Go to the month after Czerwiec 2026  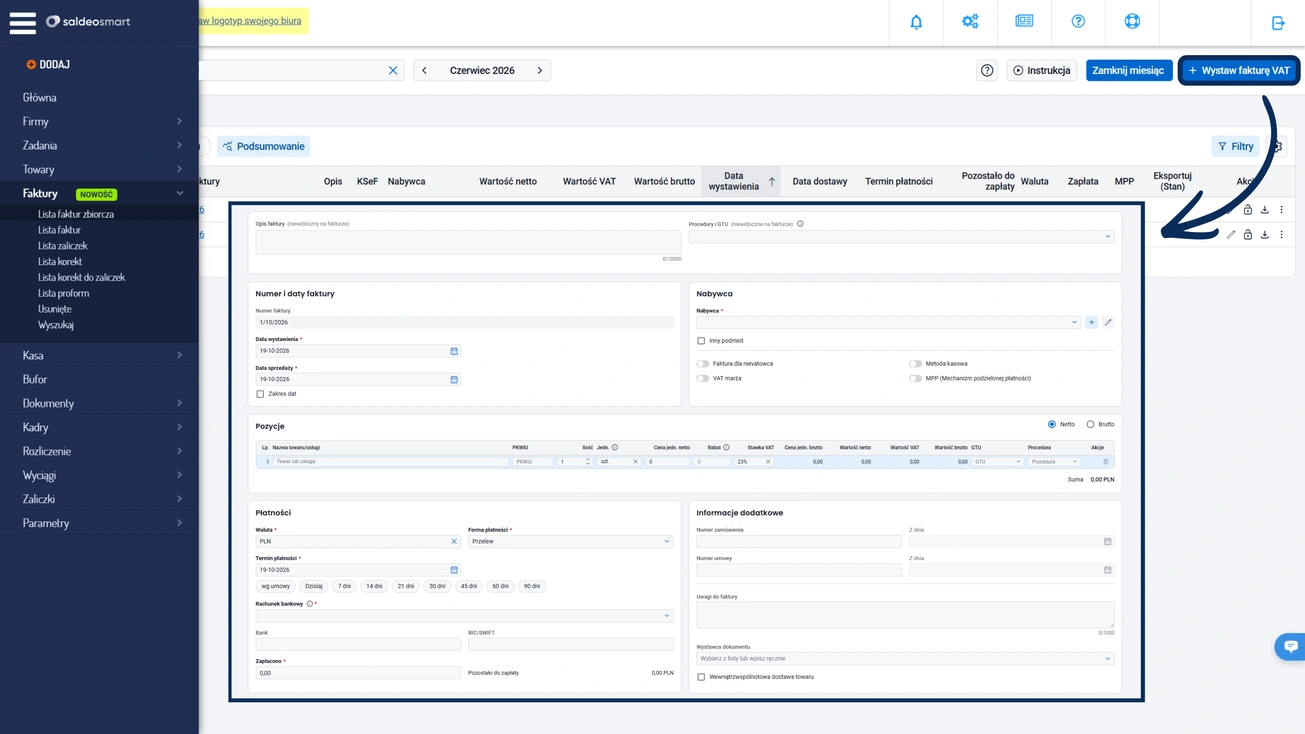click(x=540, y=71)
